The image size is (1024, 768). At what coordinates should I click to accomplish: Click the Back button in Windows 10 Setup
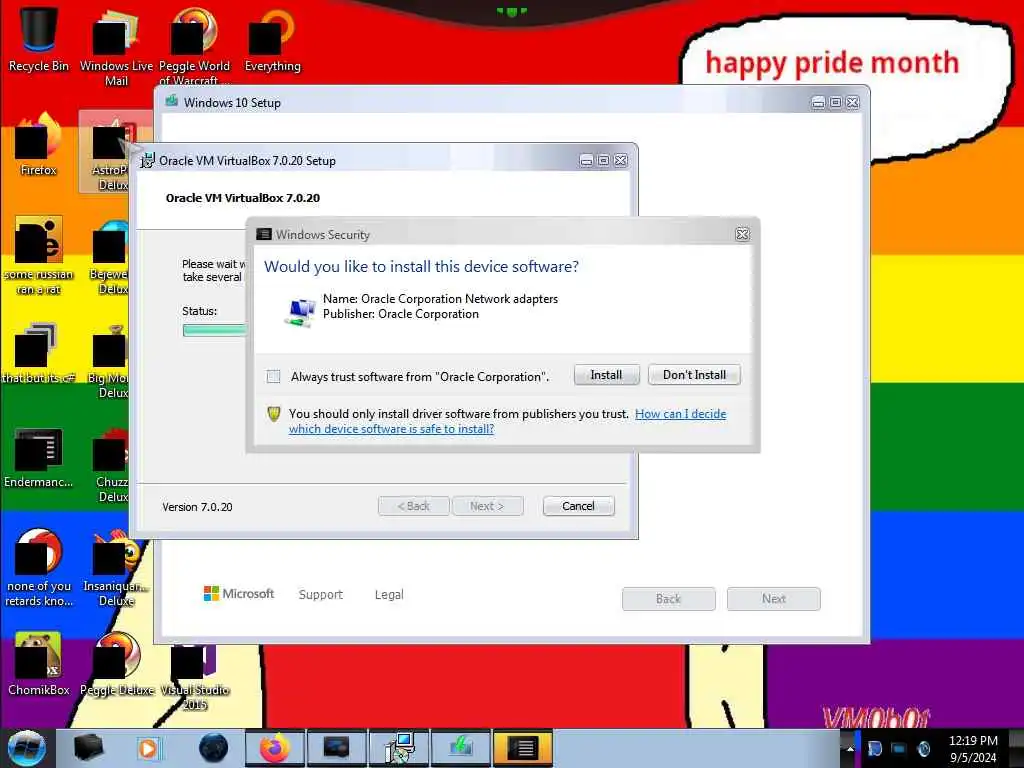pos(668,599)
